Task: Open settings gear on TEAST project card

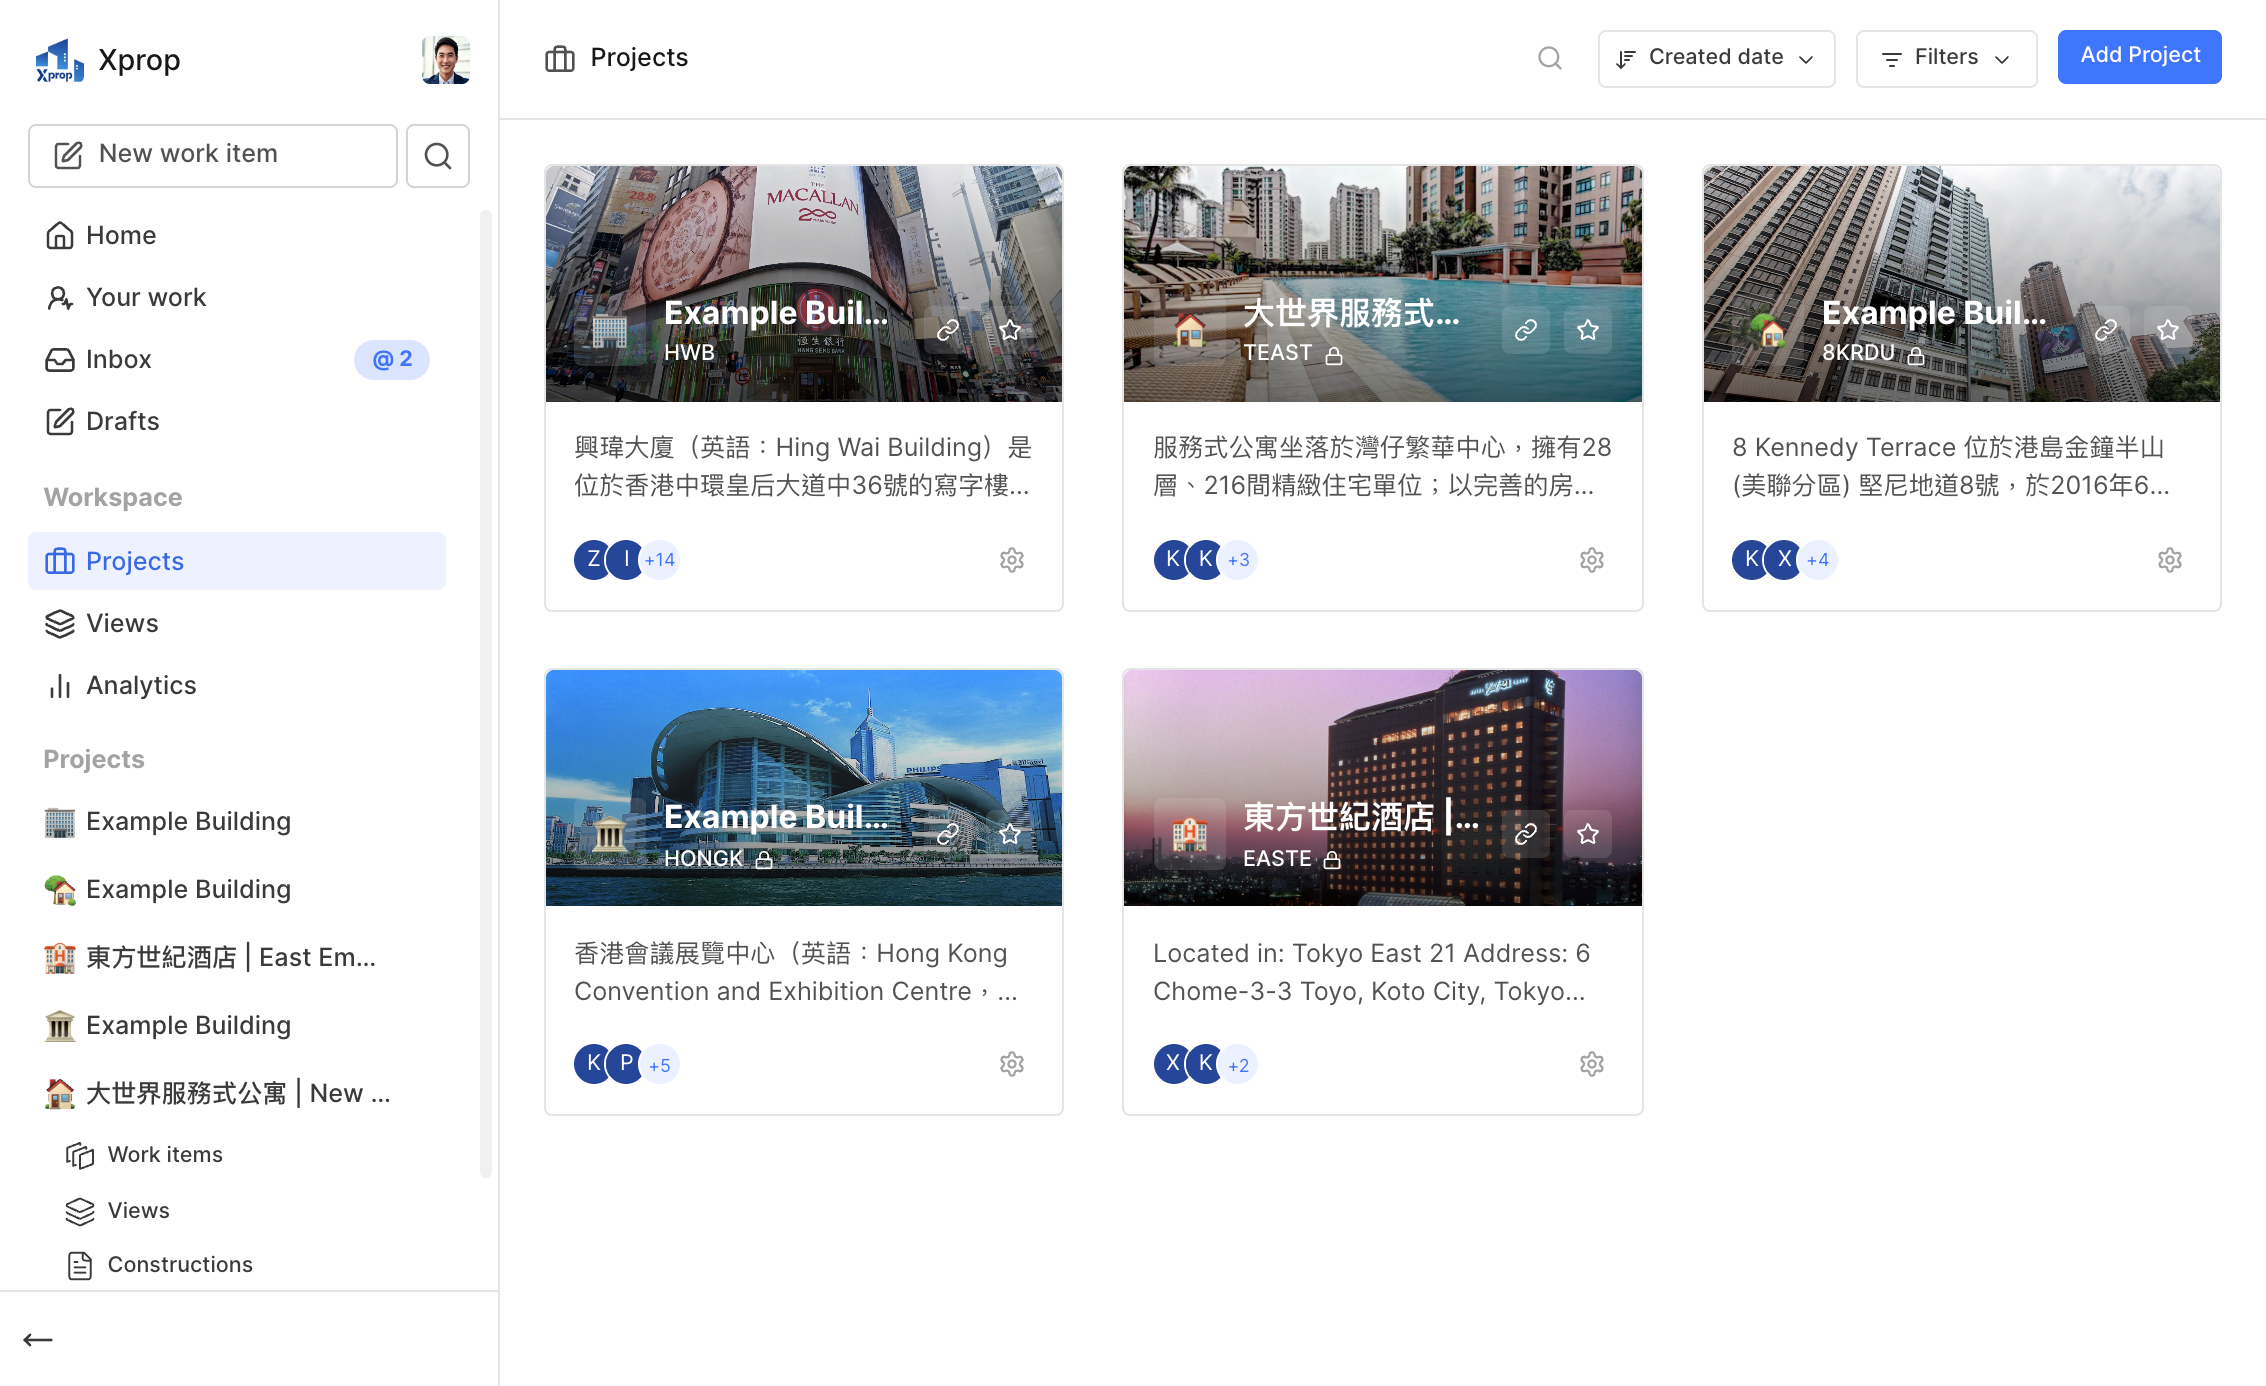Action: click(x=1592, y=560)
